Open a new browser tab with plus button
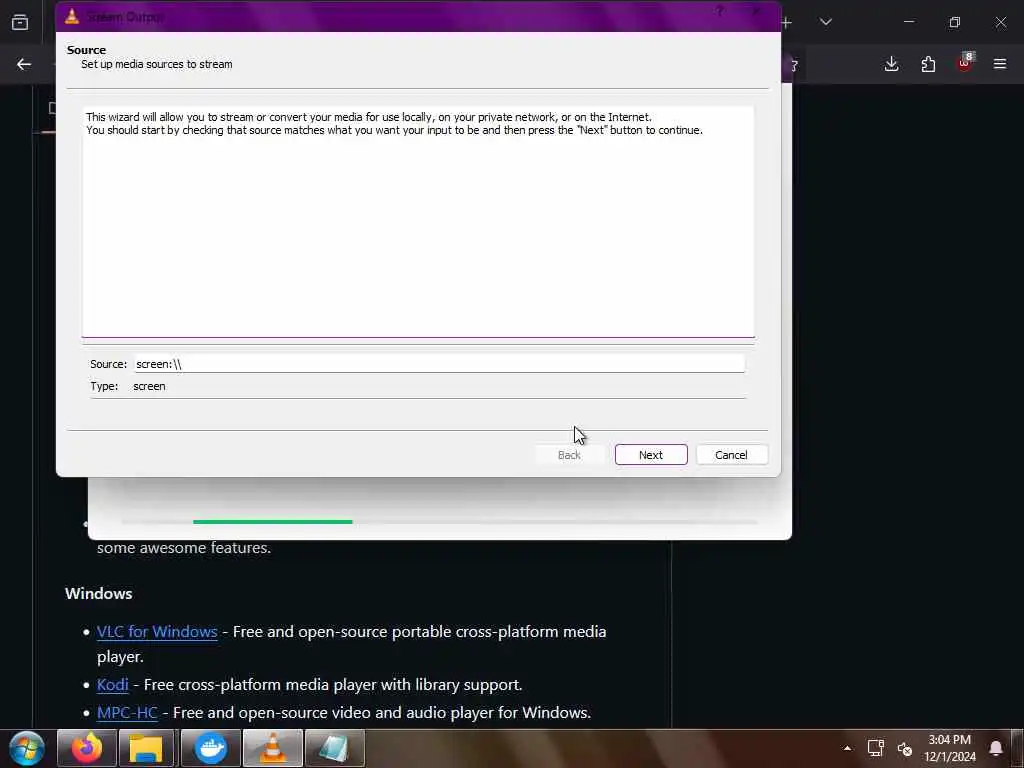The image size is (1024, 768). point(786,23)
